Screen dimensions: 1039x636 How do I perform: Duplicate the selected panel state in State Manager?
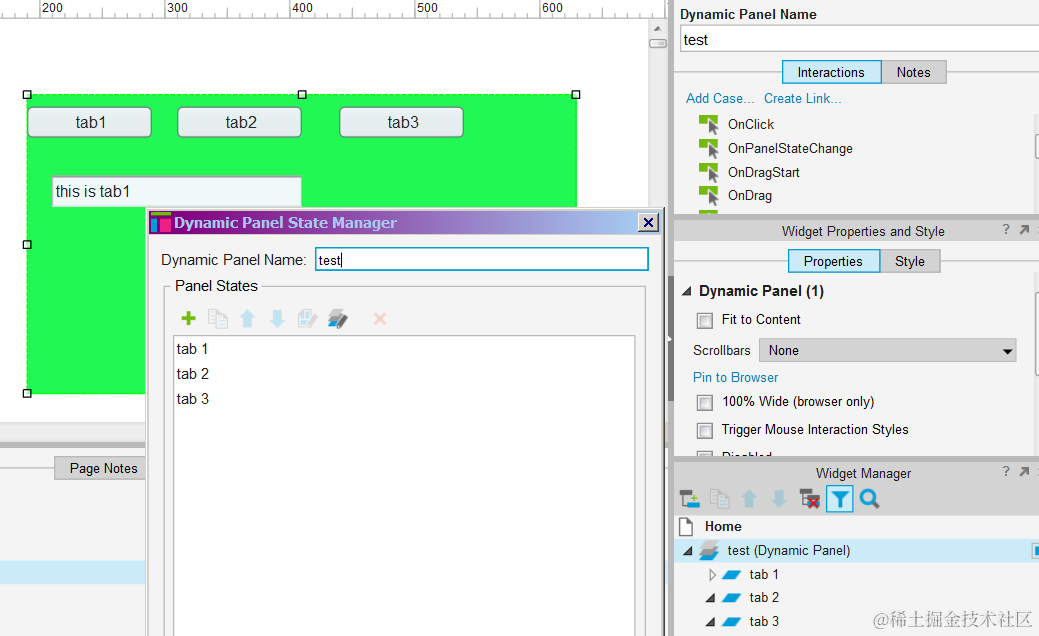click(217, 319)
